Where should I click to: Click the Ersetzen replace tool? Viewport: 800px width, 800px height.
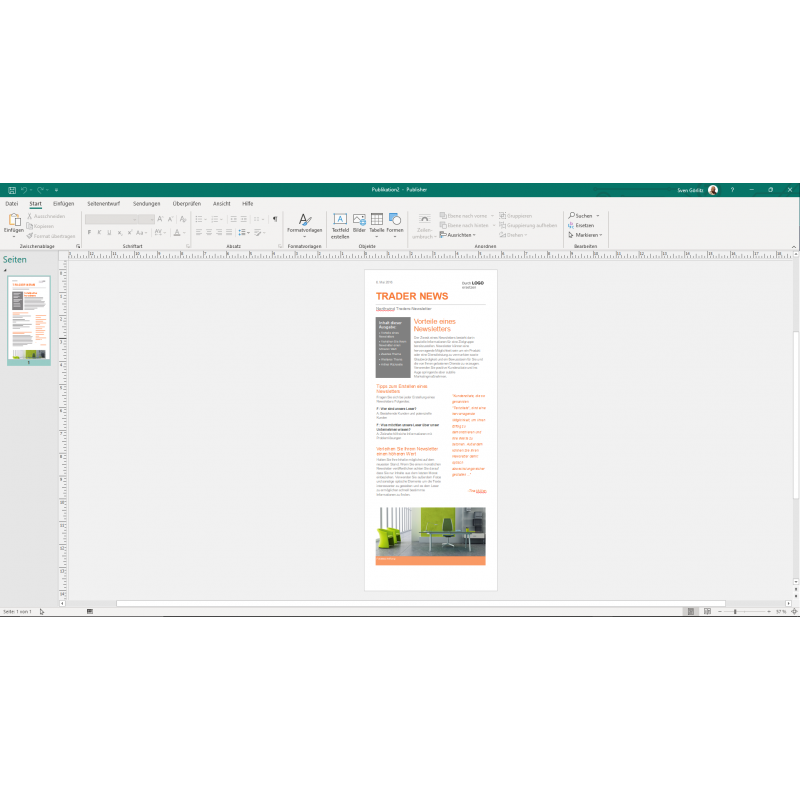[581, 225]
